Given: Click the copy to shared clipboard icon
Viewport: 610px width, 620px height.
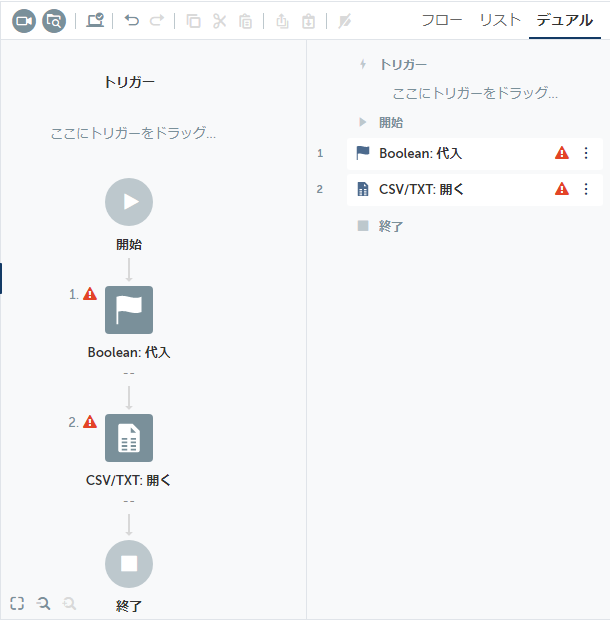Looking at the screenshot, I should tap(282, 21).
